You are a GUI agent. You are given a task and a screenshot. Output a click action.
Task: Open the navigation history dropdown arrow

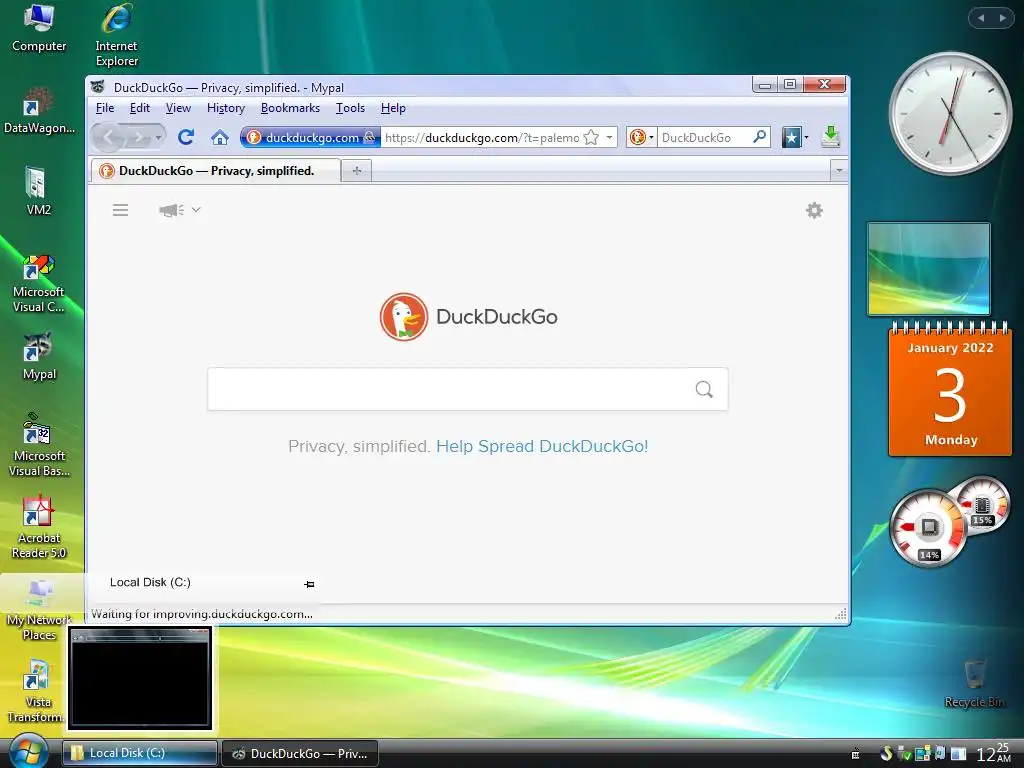(x=158, y=138)
